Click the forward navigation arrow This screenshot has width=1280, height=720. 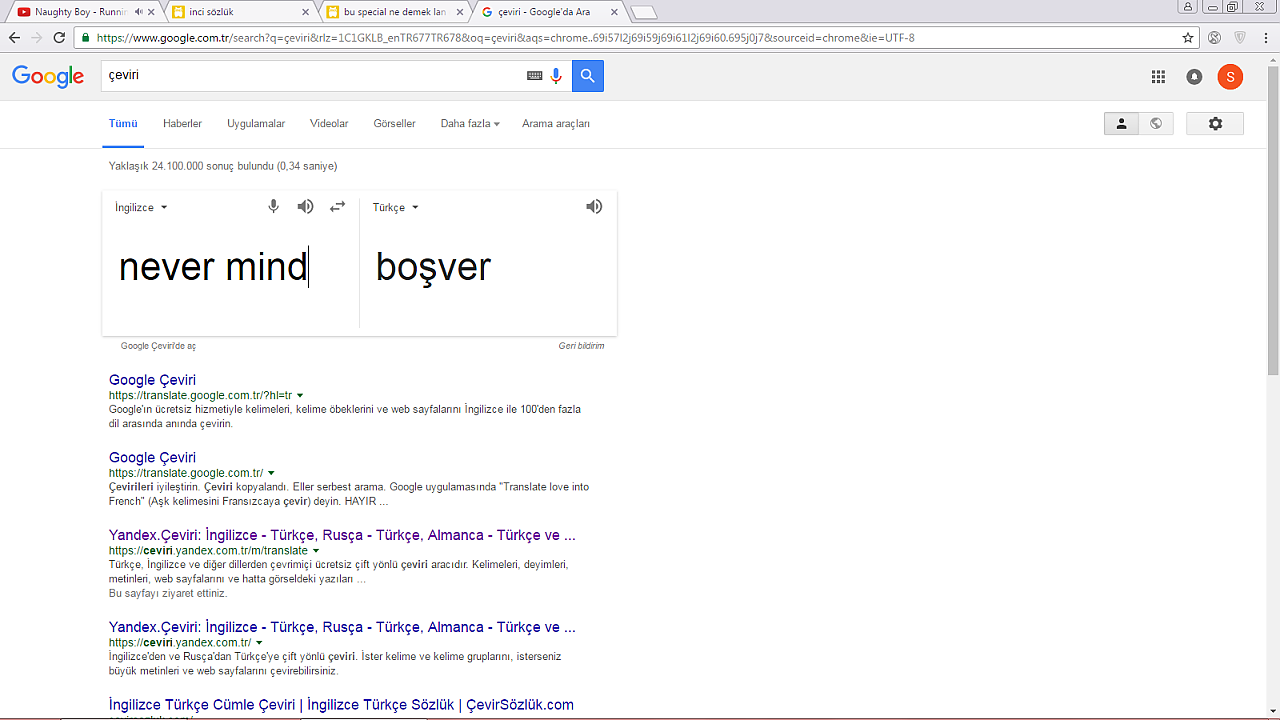37,38
